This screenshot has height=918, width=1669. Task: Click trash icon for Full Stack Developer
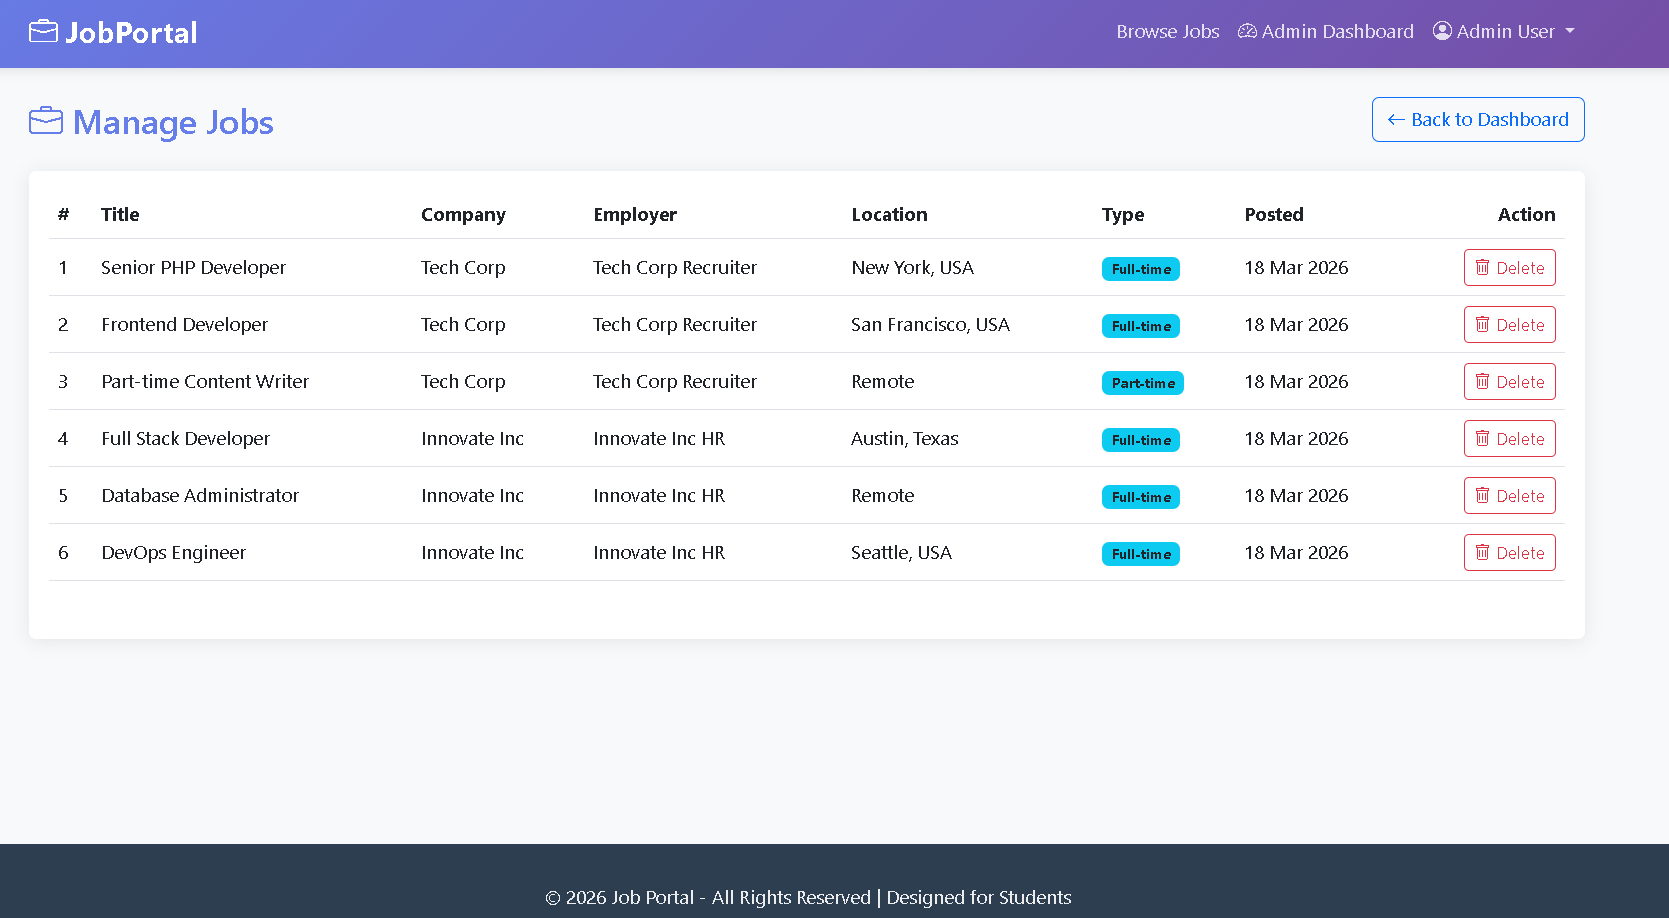tap(1482, 438)
